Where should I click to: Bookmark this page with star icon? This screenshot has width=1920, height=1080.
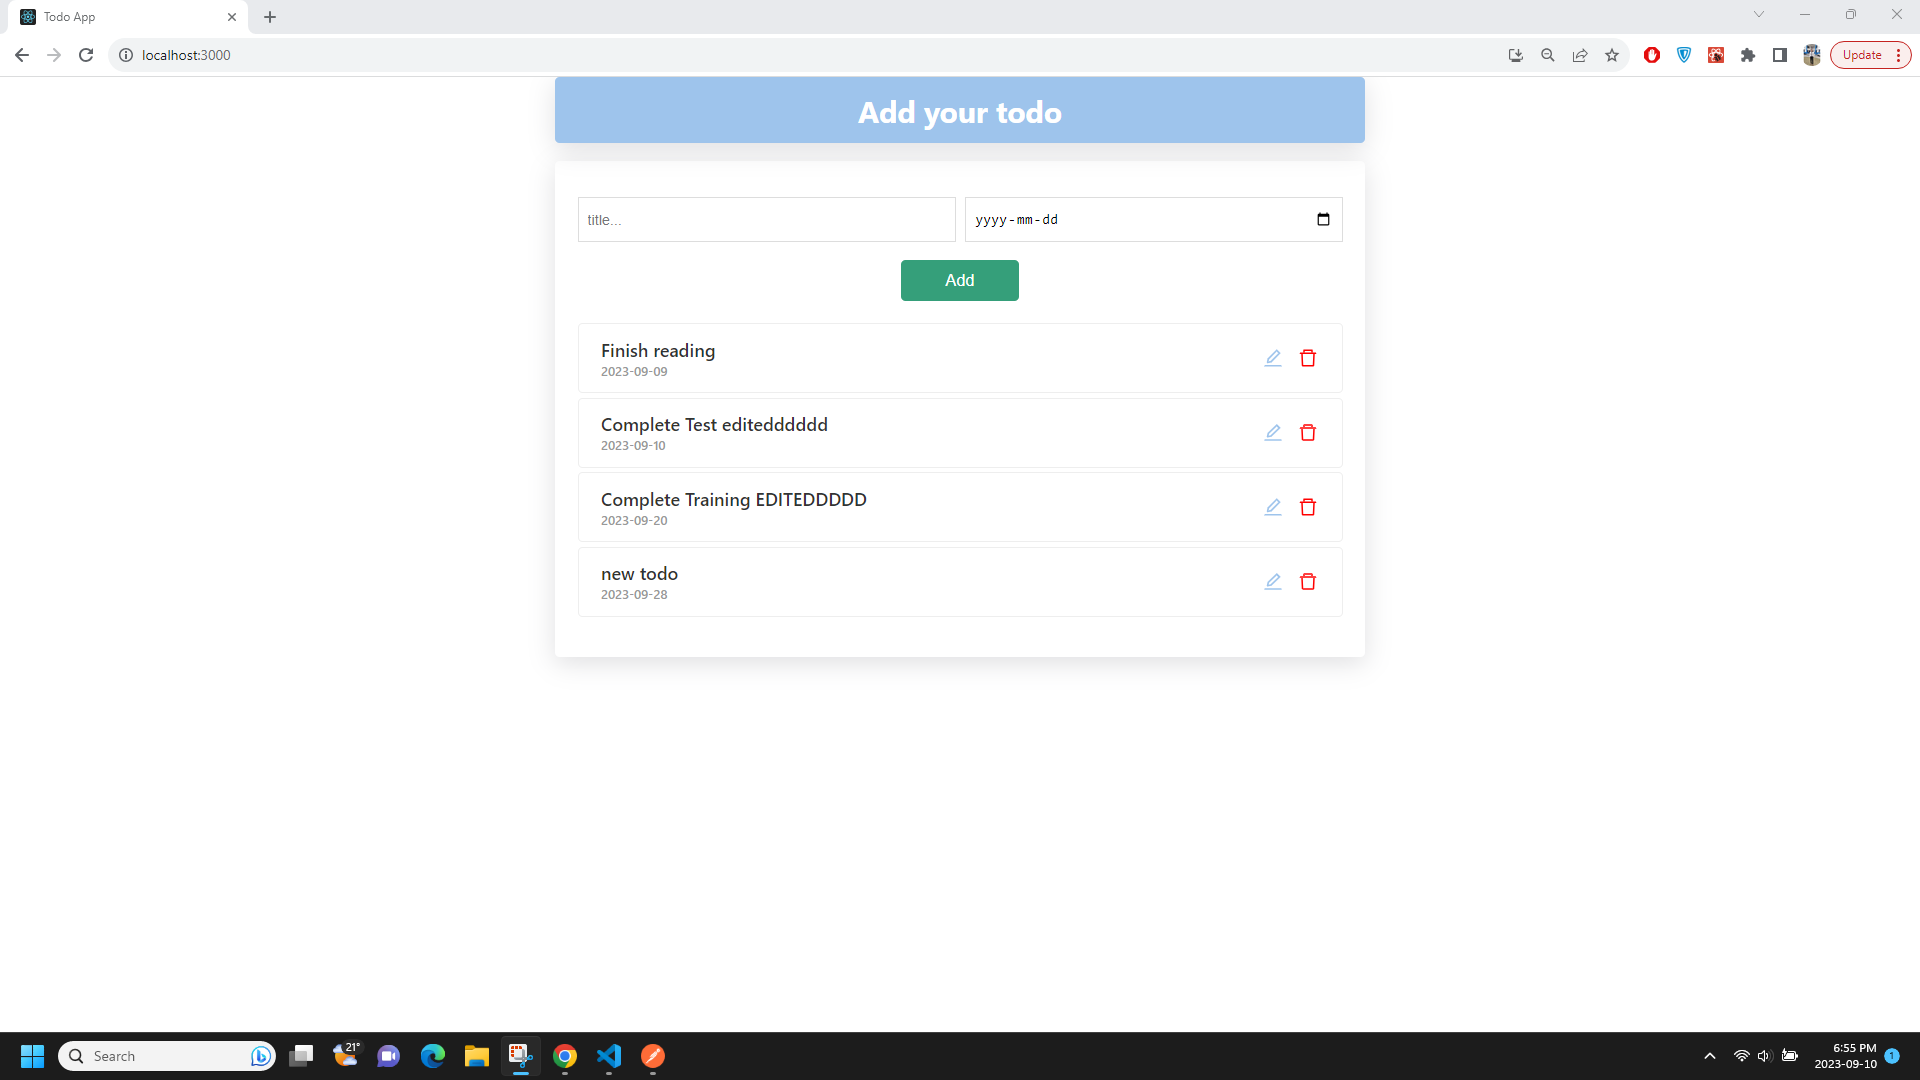[1612, 55]
